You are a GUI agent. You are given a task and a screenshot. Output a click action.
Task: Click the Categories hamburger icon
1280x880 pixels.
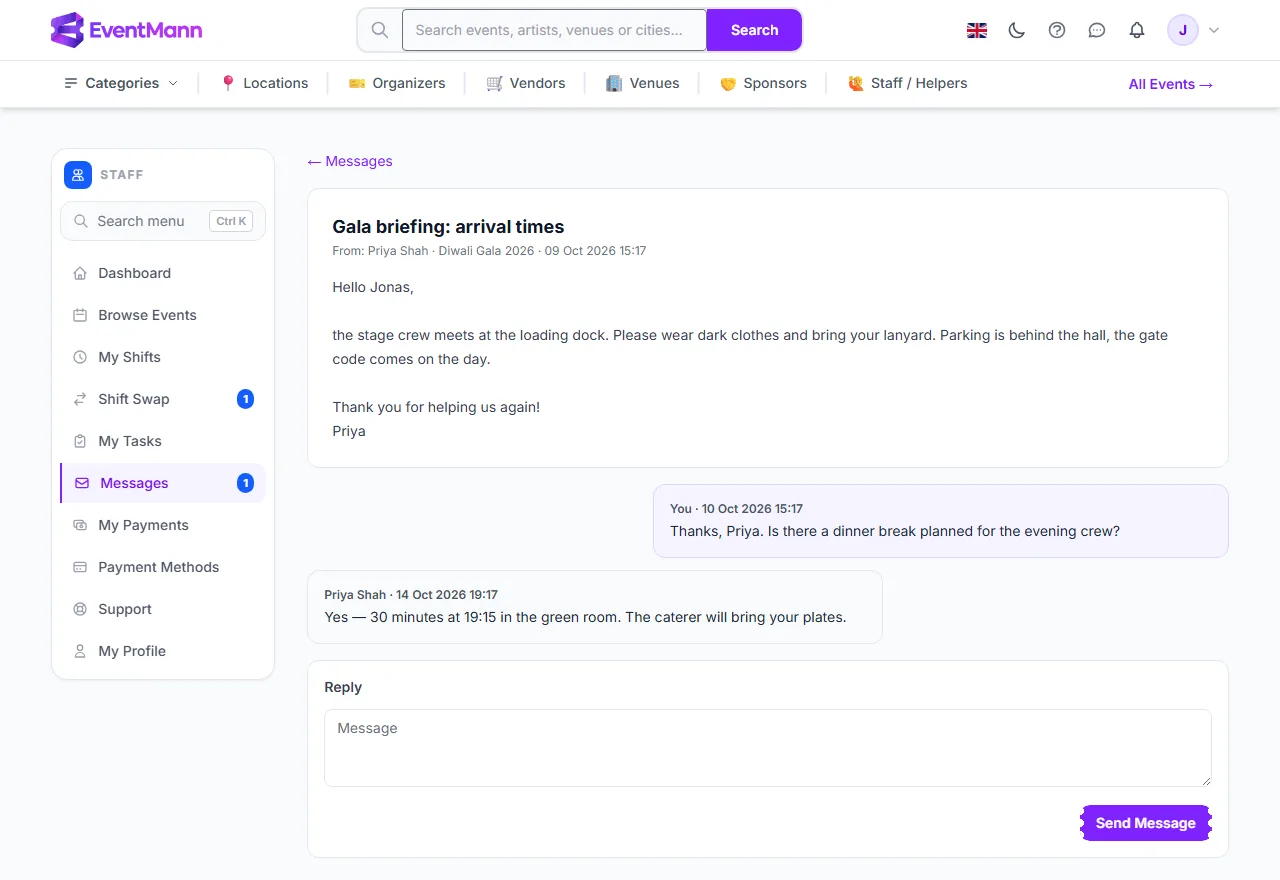click(71, 83)
